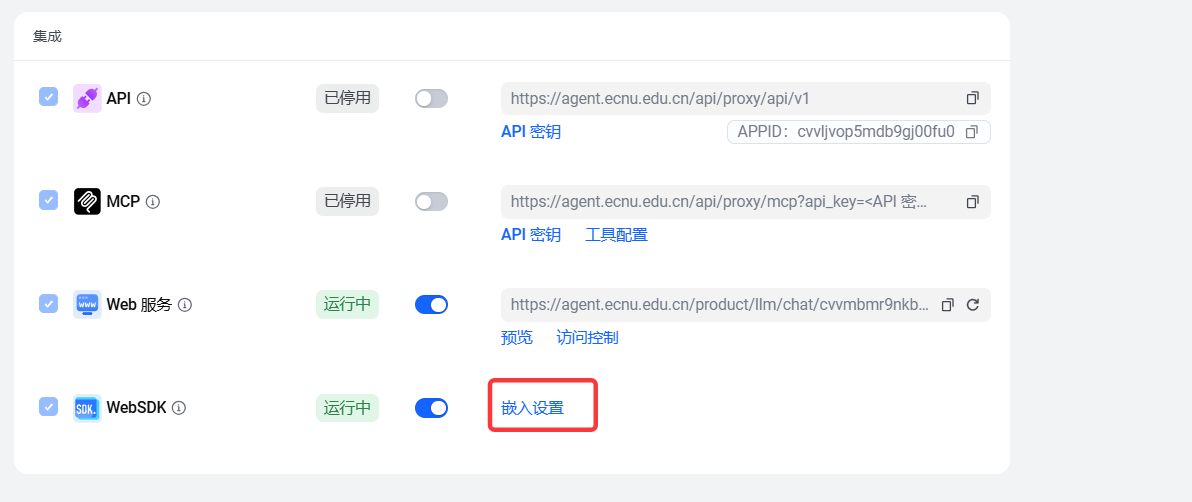Turn off the Web 服务 switch
Image resolution: width=1192 pixels, height=502 pixels.
(431, 305)
